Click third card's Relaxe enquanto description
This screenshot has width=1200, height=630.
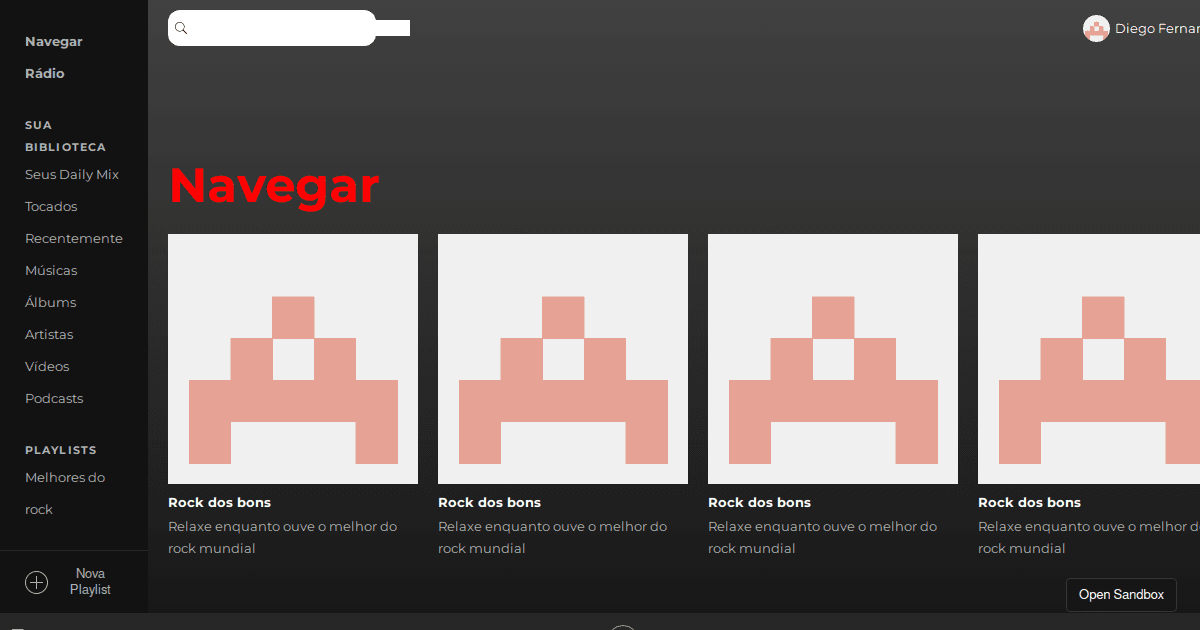click(x=823, y=538)
